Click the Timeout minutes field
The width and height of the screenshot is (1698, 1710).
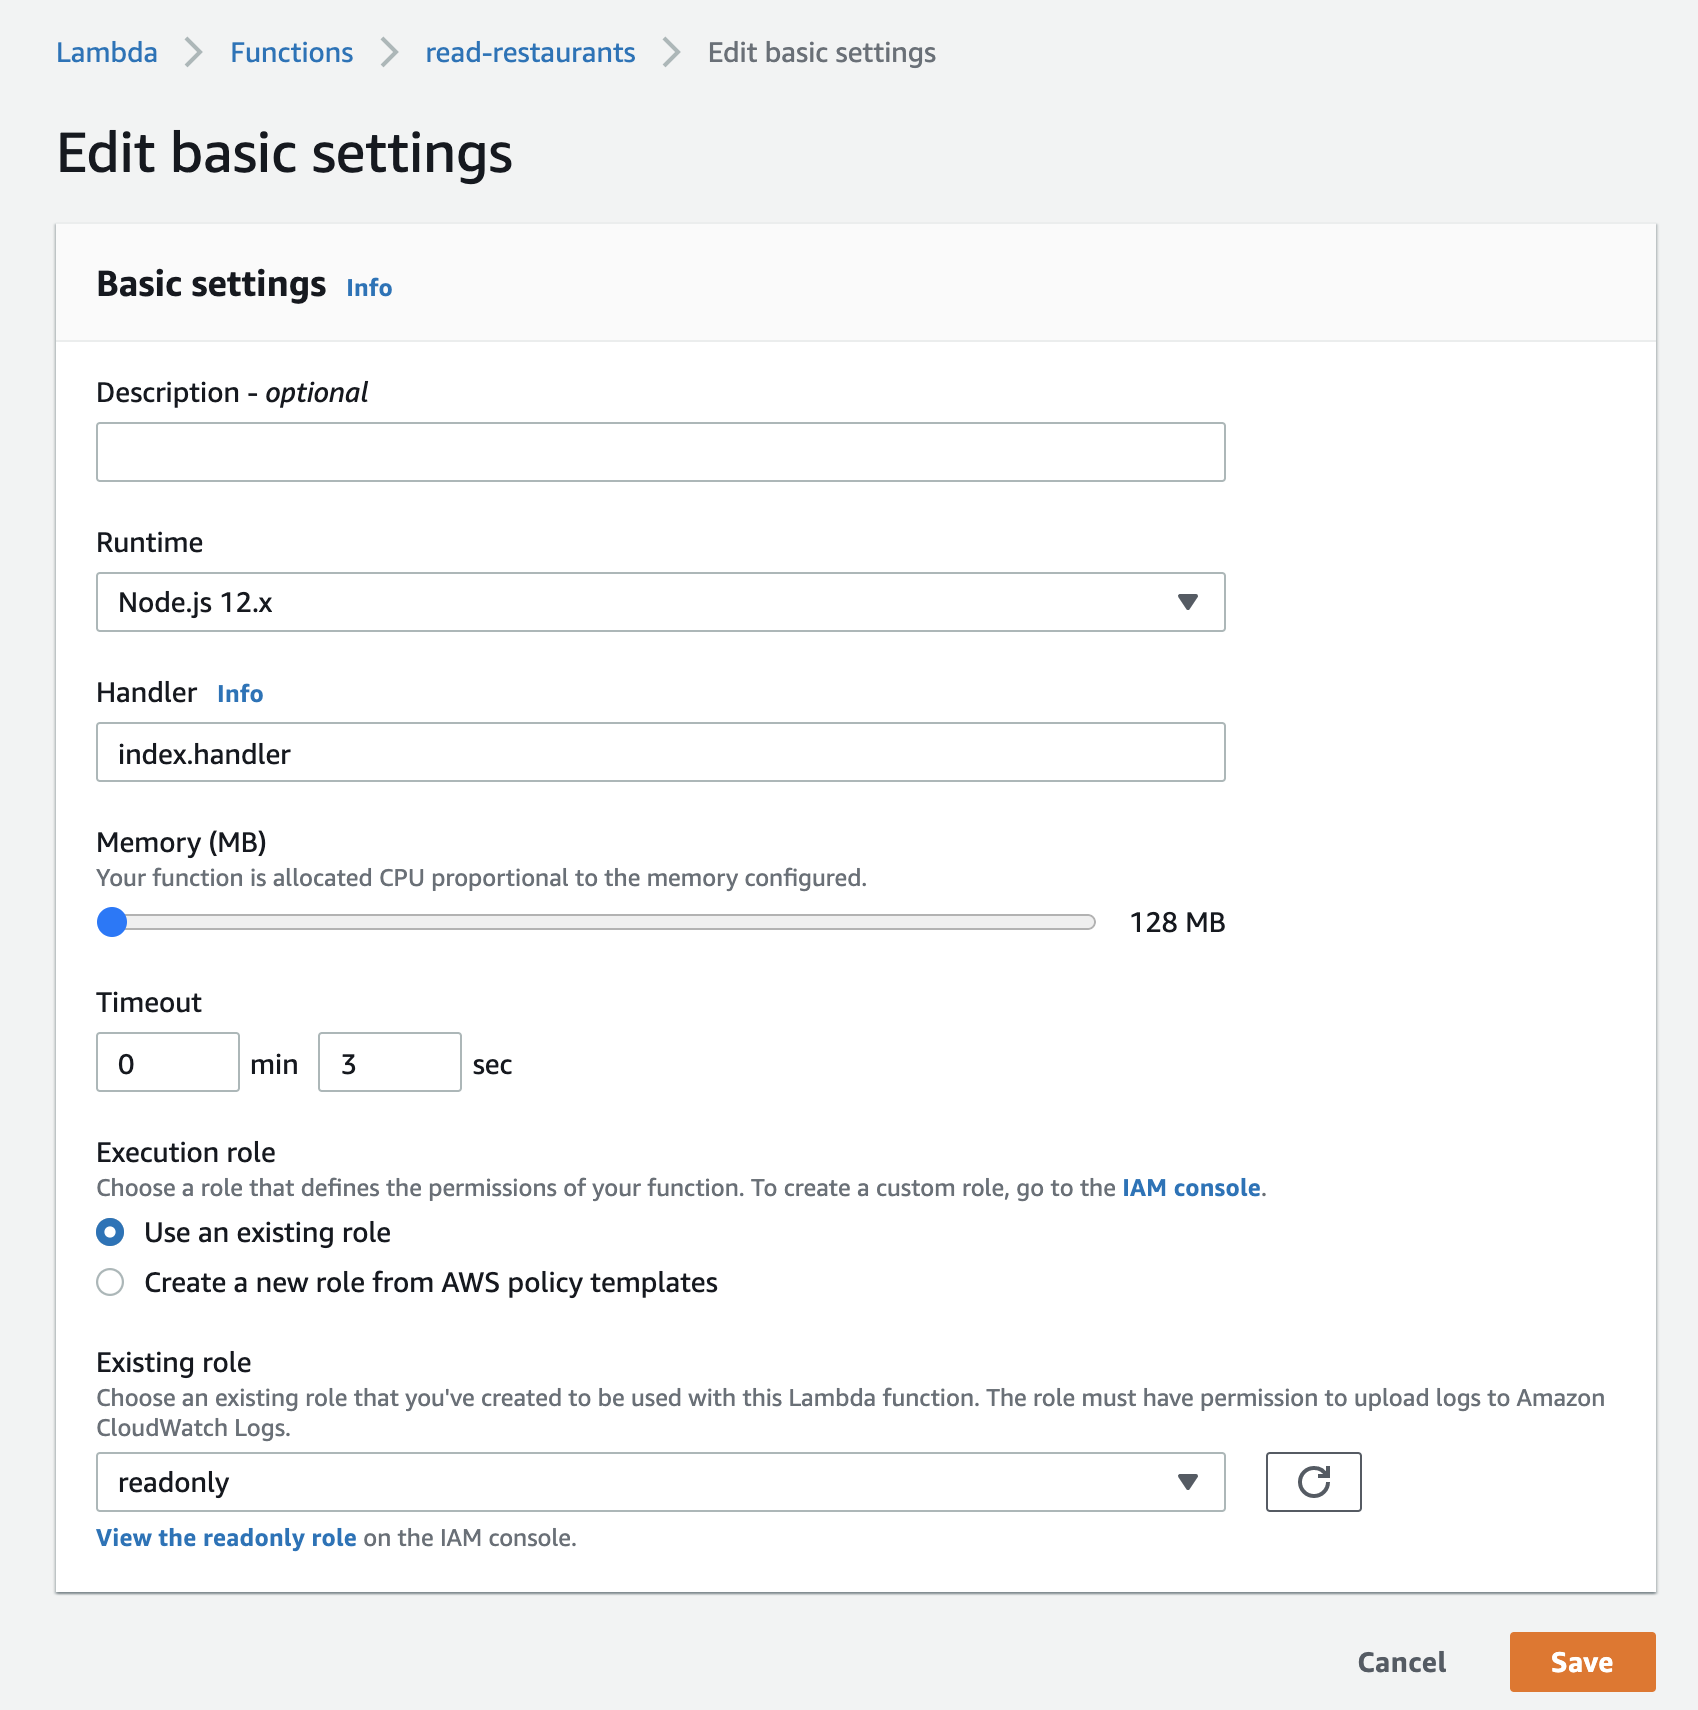166,1062
